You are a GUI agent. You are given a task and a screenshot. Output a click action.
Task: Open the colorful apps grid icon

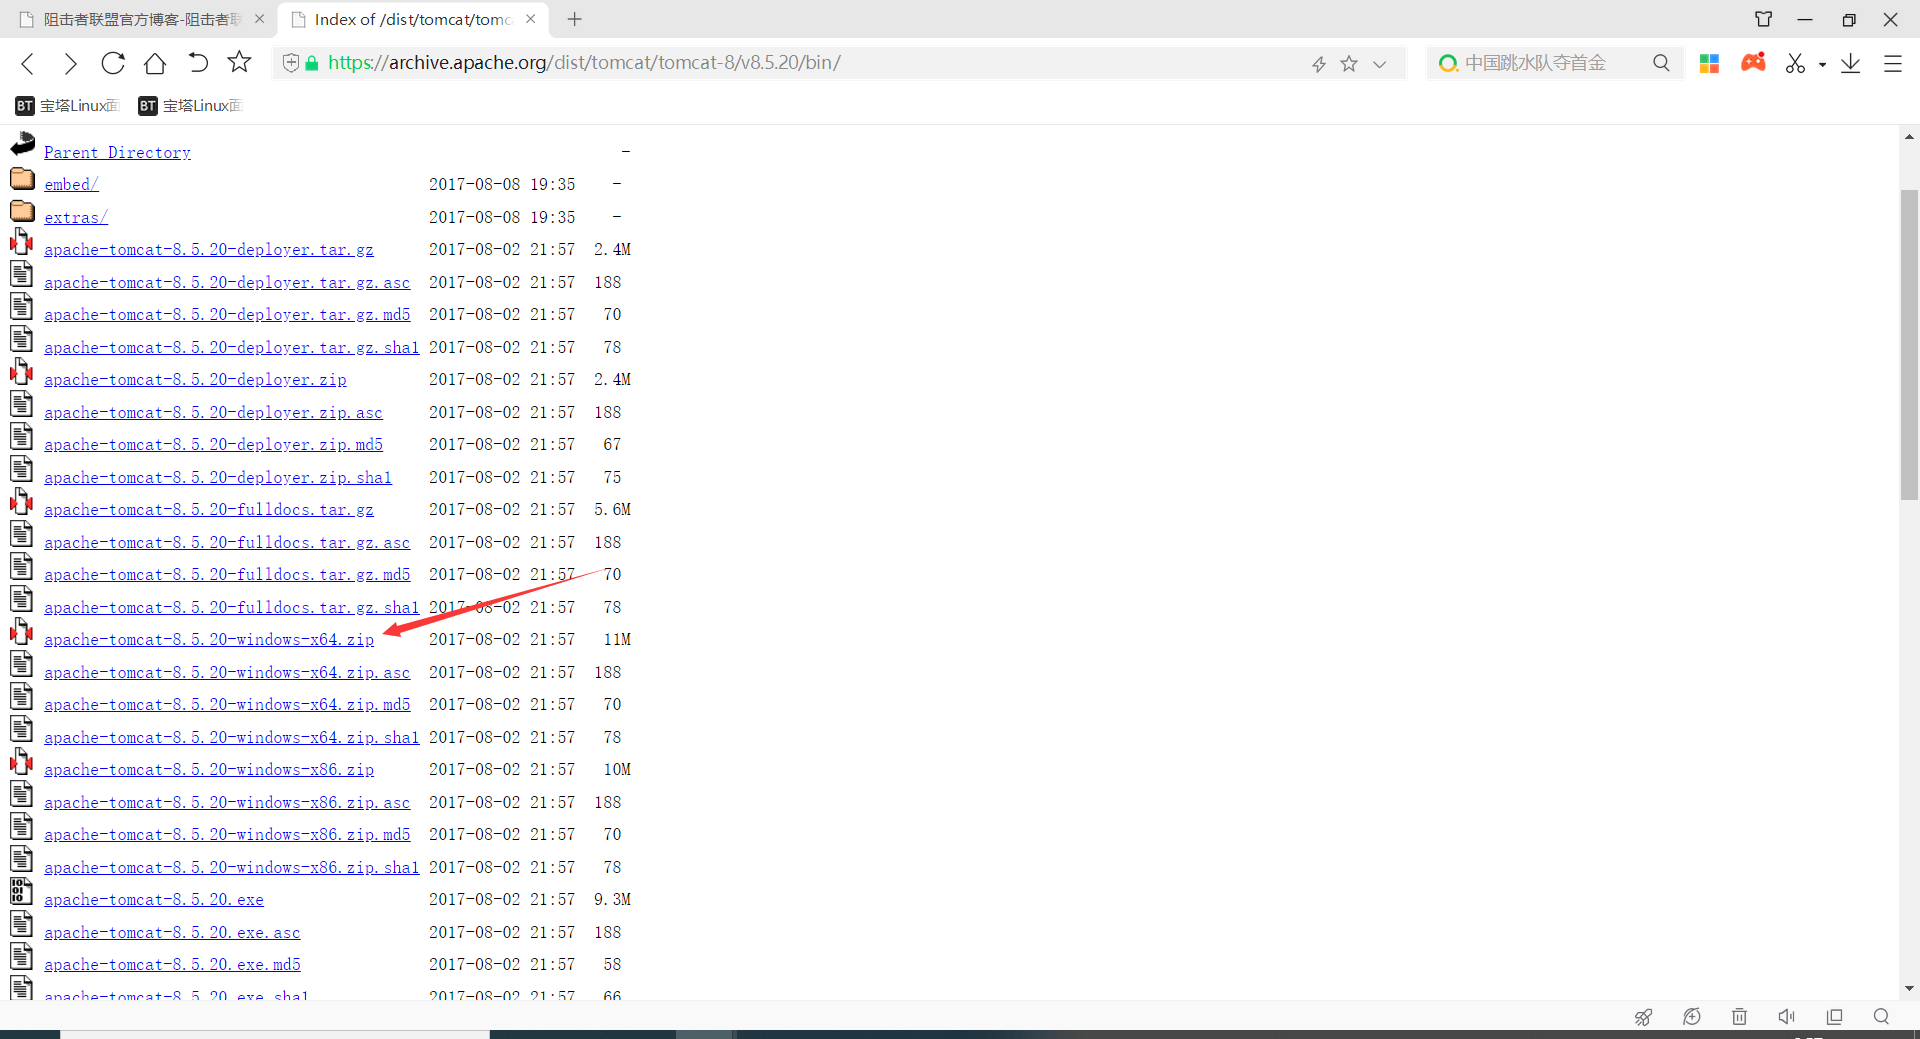pyautogui.click(x=1709, y=63)
